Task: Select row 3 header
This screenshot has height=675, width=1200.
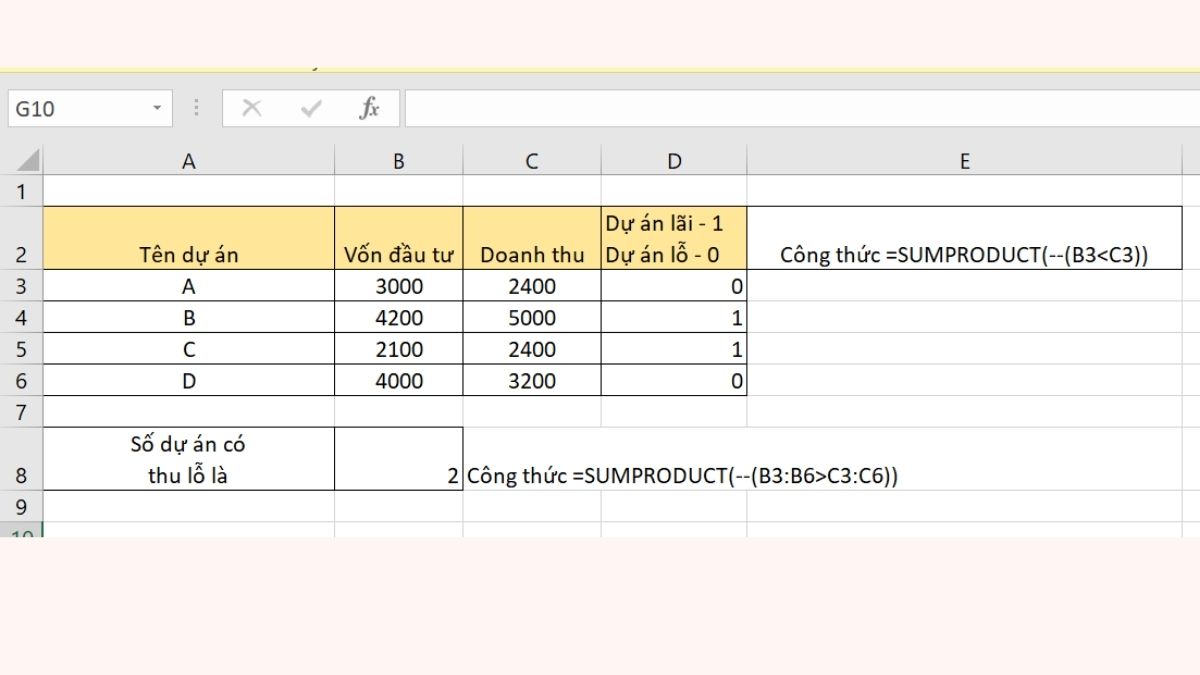Action: [x=22, y=286]
